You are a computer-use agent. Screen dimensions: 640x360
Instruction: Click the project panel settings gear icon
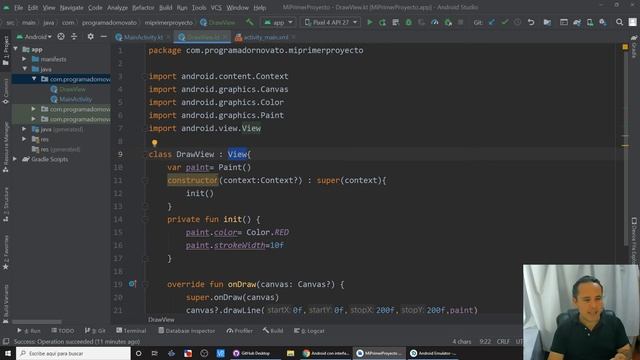(91, 37)
